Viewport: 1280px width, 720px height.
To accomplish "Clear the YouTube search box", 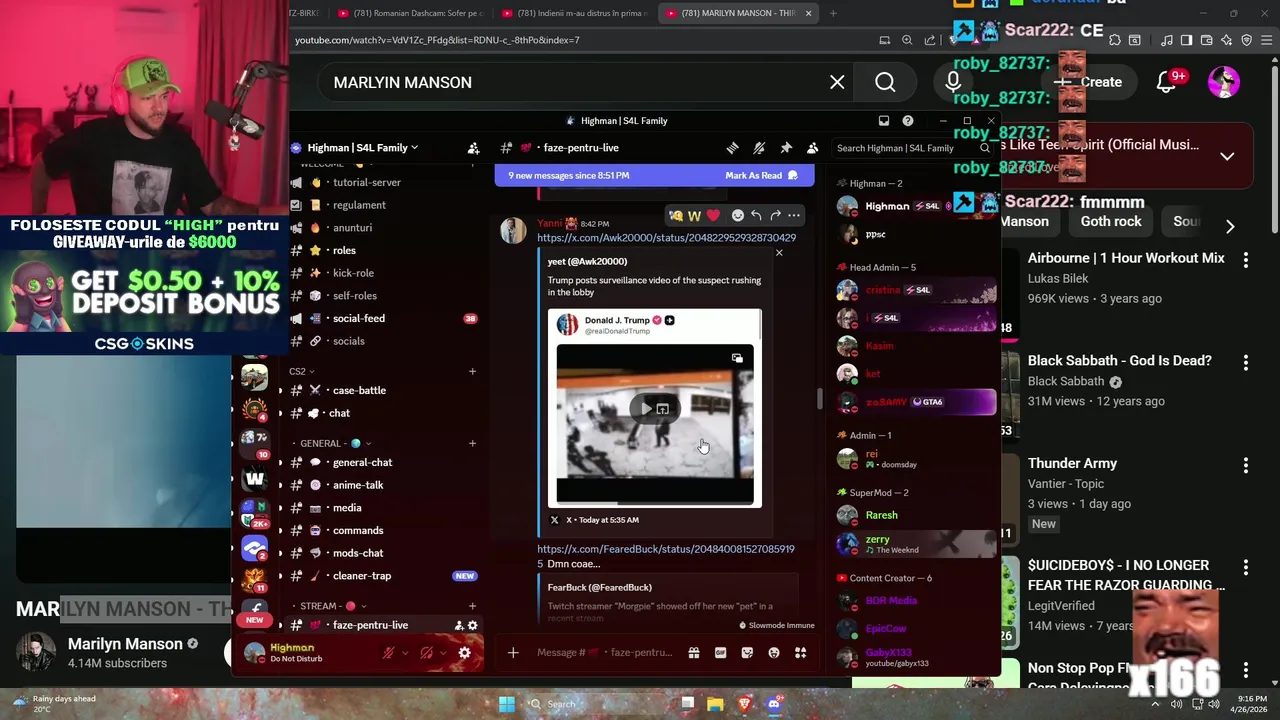I will pos(837,82).
